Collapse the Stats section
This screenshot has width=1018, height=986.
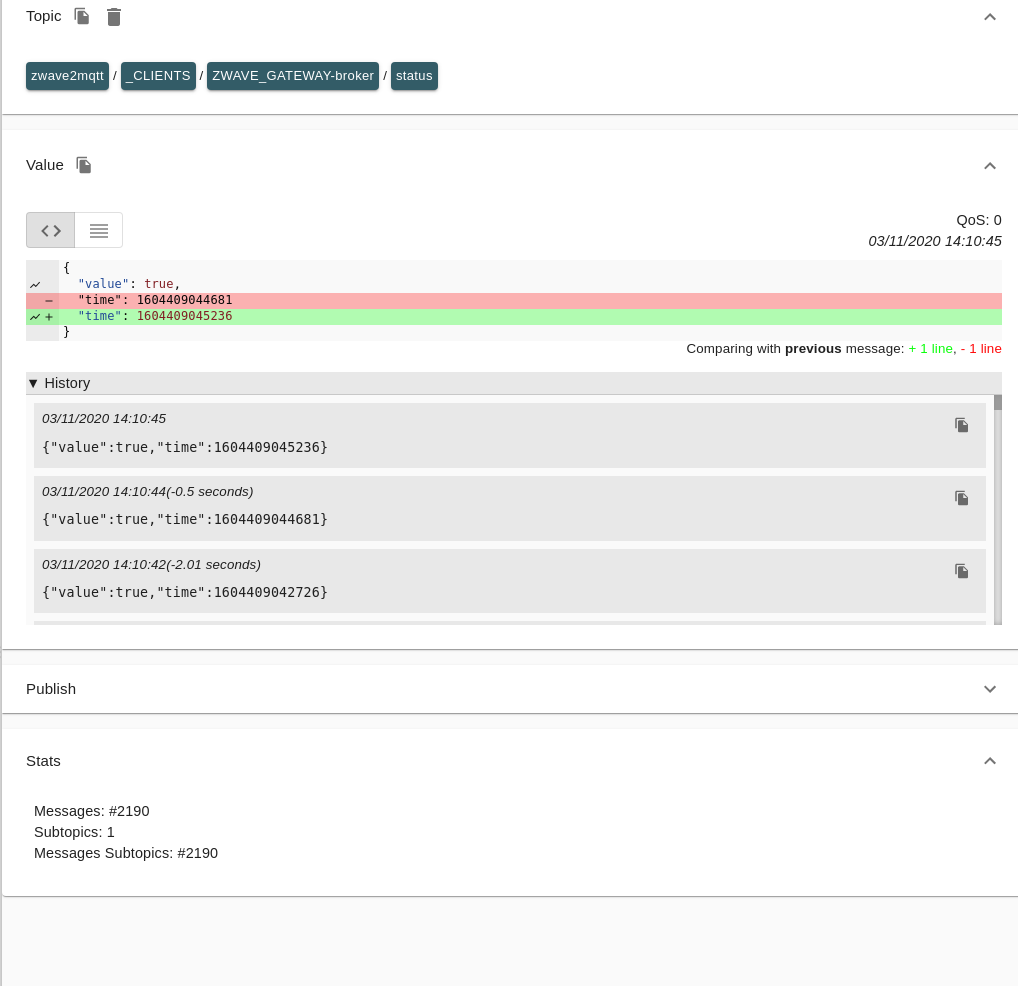[990, 761]
